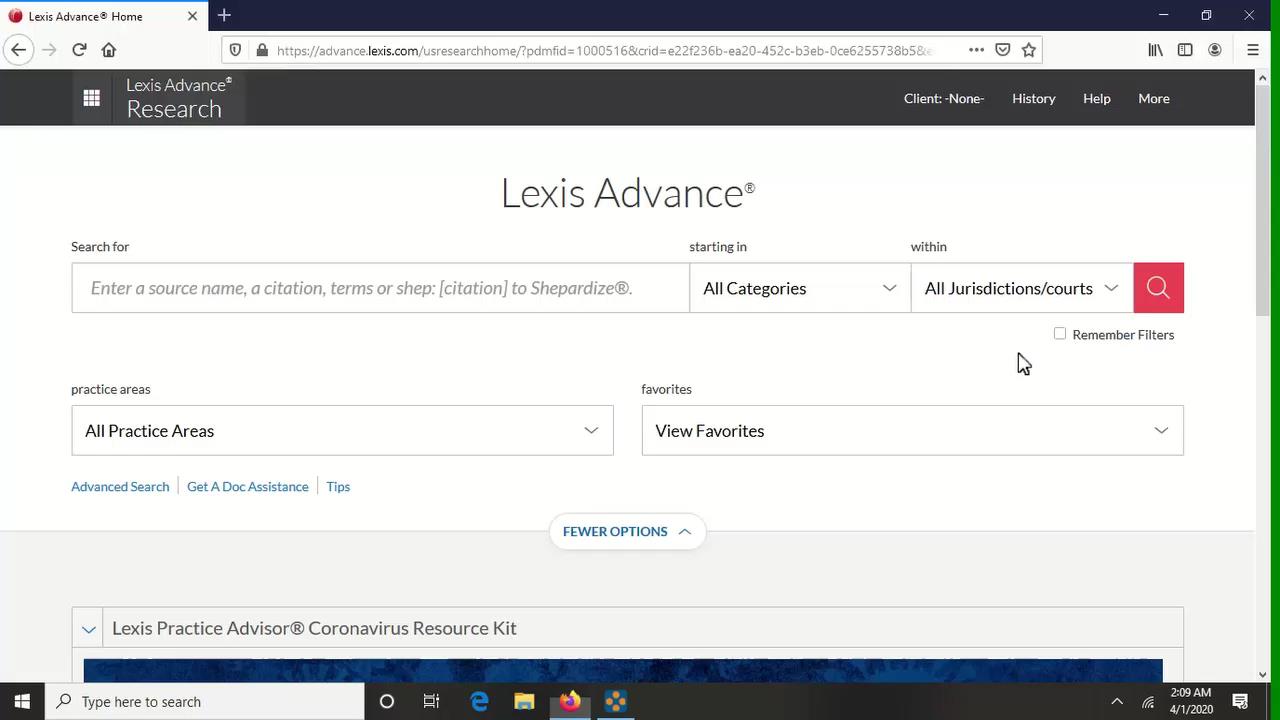The width and height of the screenshot is (1280, 720).
Task: Toggle the browser sidebar icon
Action: point(1184,49)
